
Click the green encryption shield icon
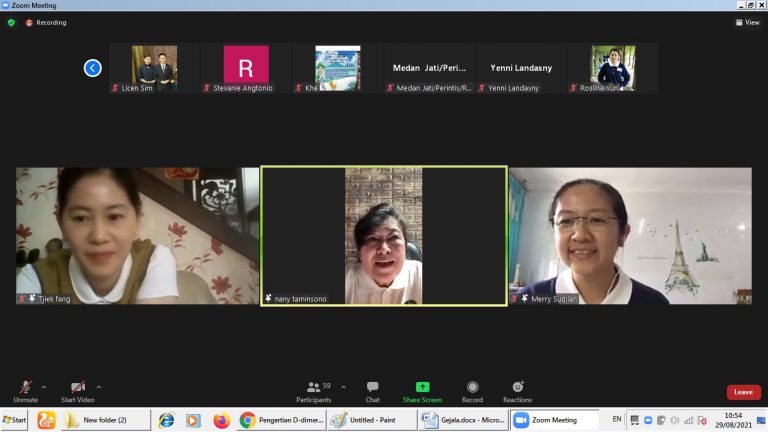(11, 22)
